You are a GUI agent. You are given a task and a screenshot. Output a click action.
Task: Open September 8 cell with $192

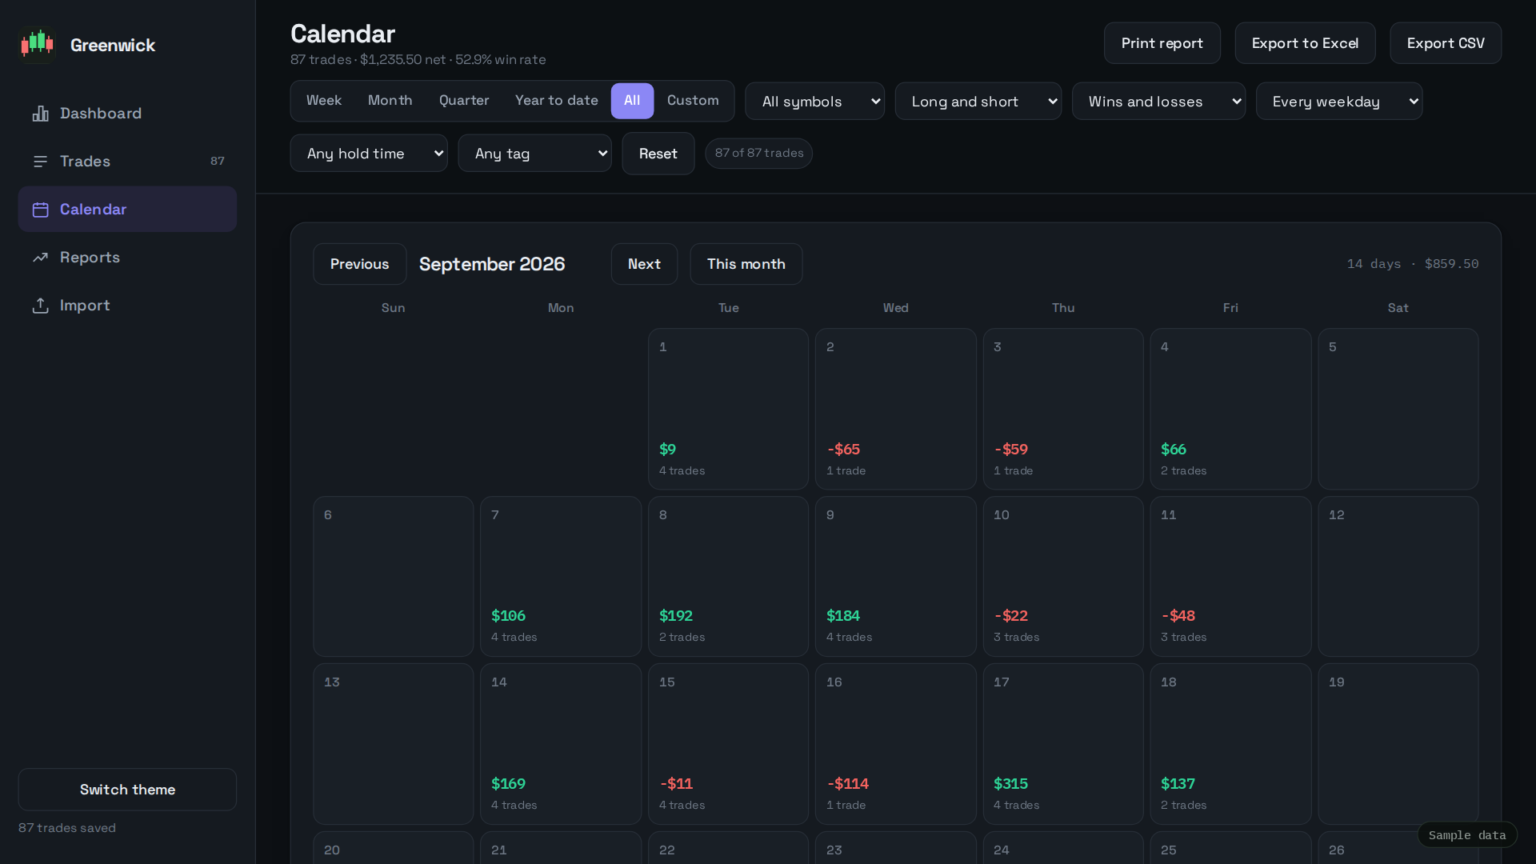728,577
